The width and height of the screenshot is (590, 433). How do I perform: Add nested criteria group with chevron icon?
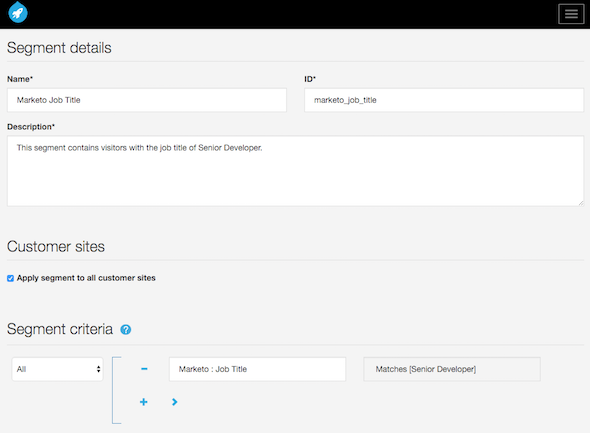click(175, 402)
